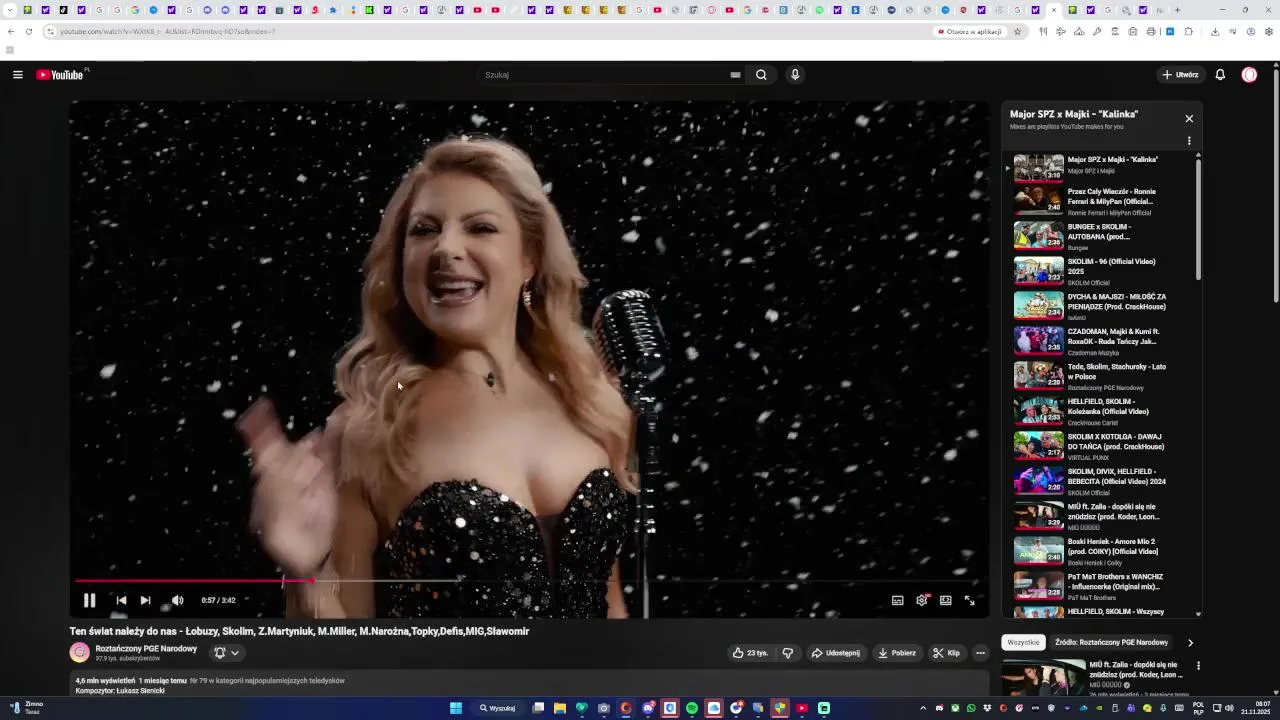Open the subscription notification bell dropdown
1280x720 pixels.
pos(227,653)
